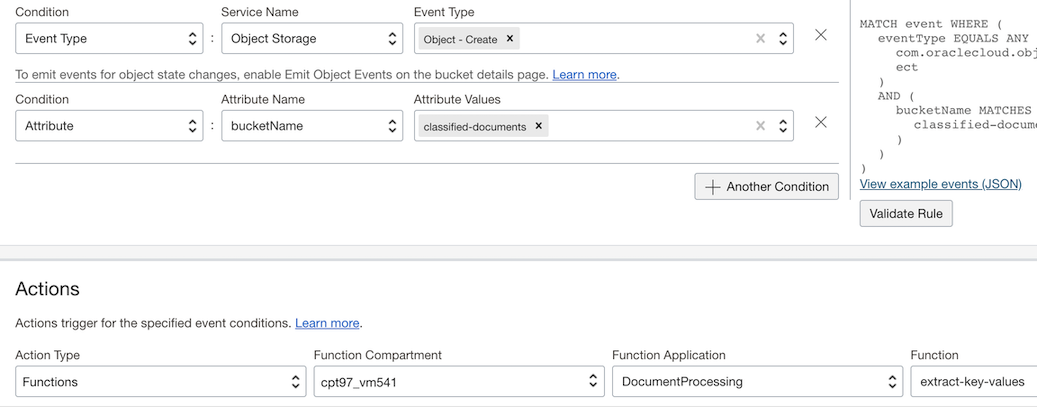Select the Function extract-key-values dropdown

pyautogui.click(x=972, y=382)
